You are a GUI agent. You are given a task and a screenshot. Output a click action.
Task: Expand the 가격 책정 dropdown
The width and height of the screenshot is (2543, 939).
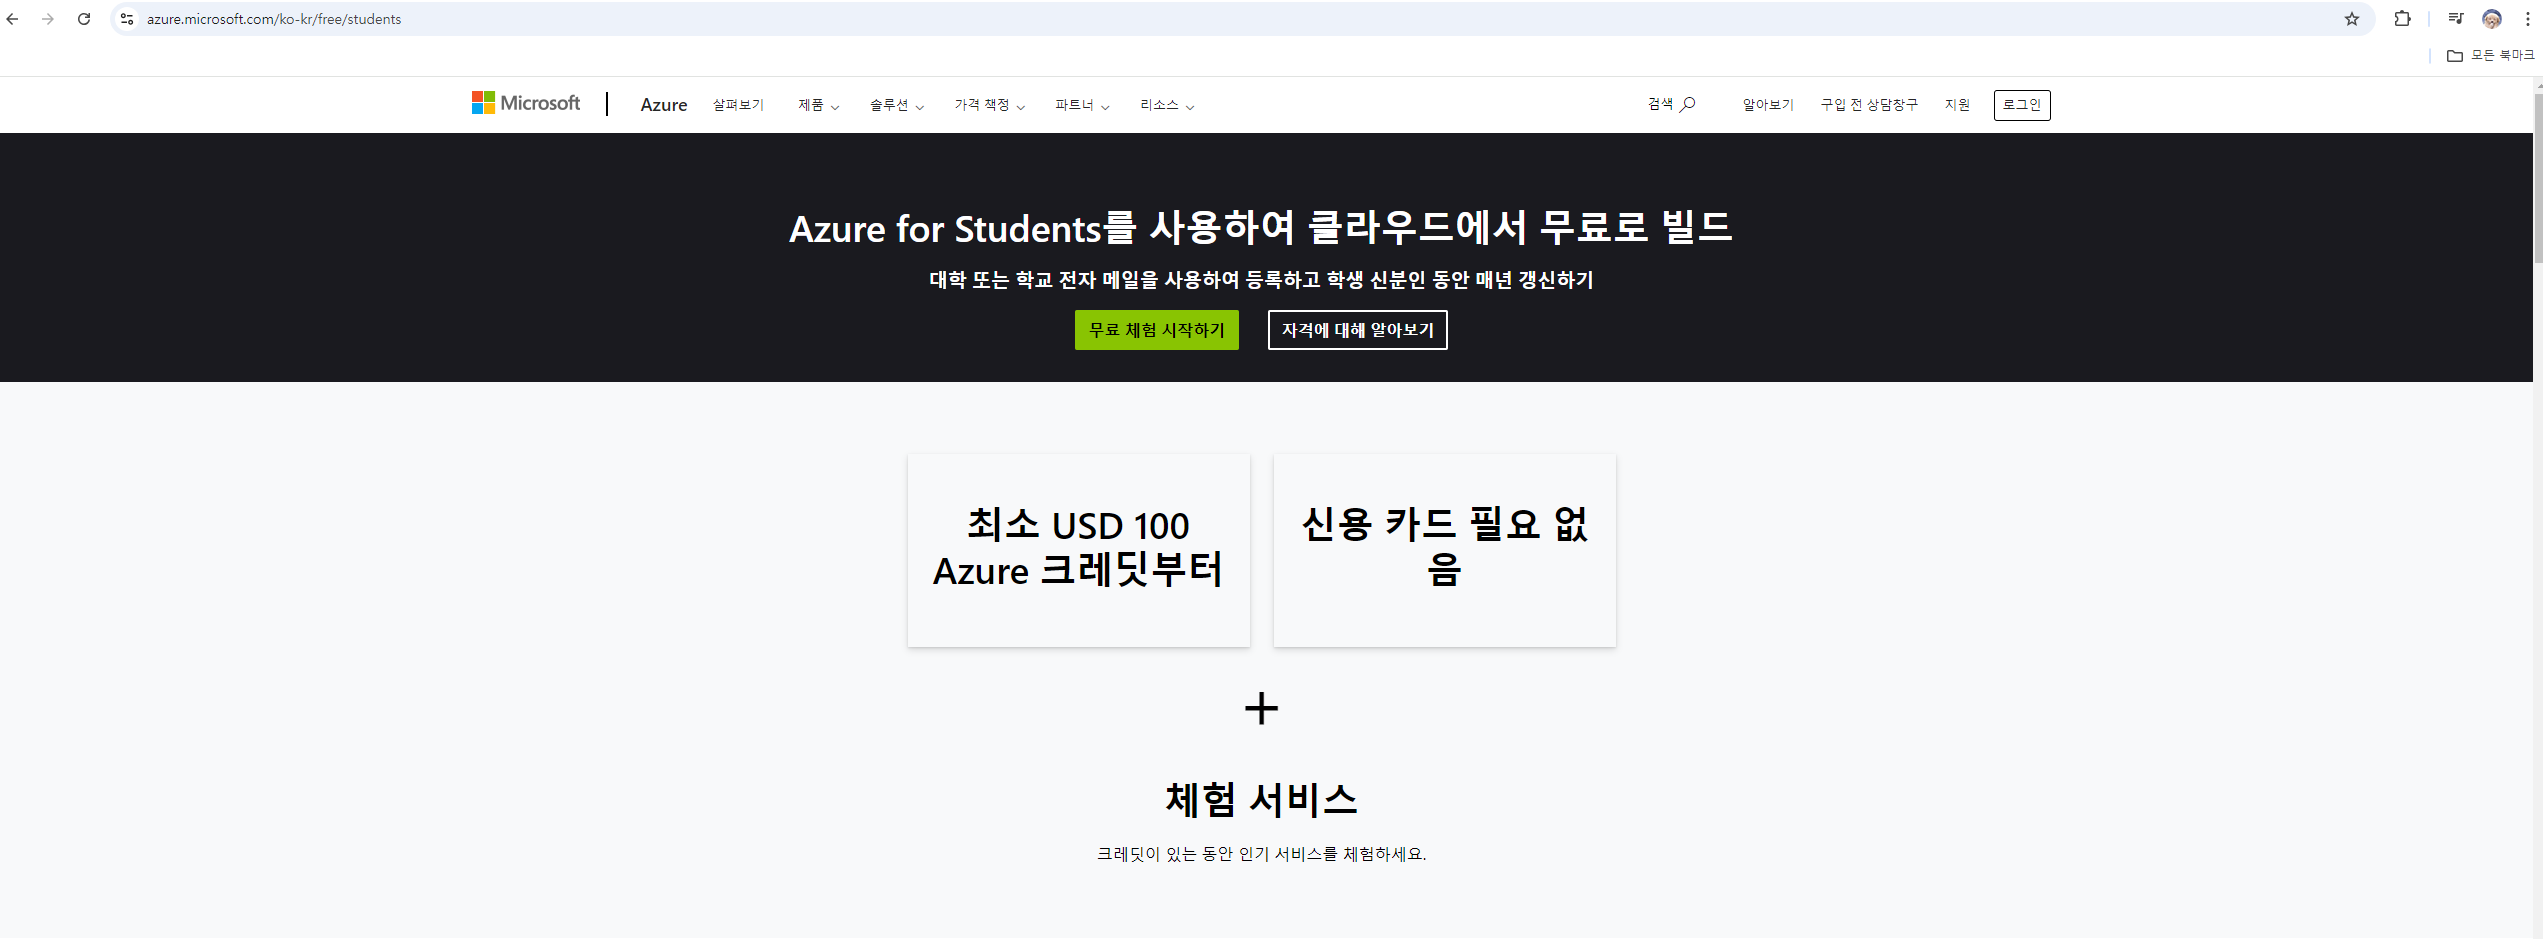[x=989, y=105]
